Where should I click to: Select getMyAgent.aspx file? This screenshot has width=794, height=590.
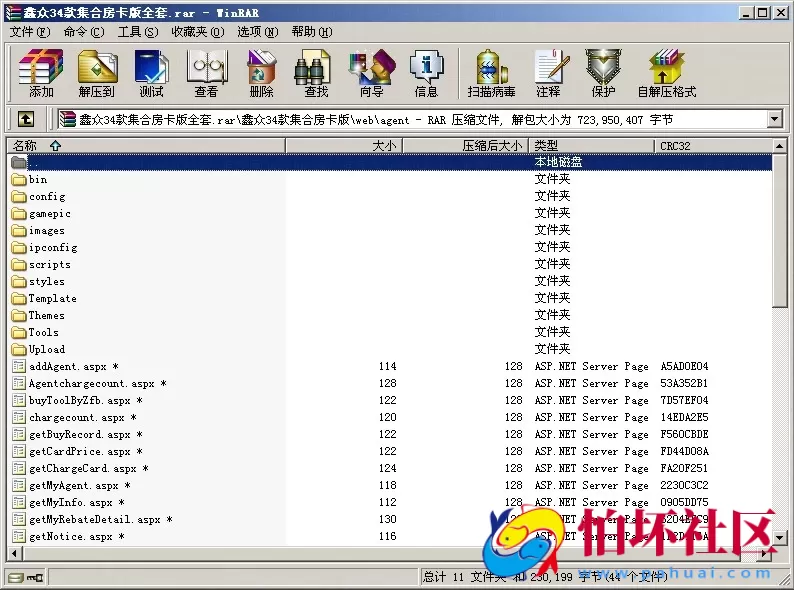71,486
